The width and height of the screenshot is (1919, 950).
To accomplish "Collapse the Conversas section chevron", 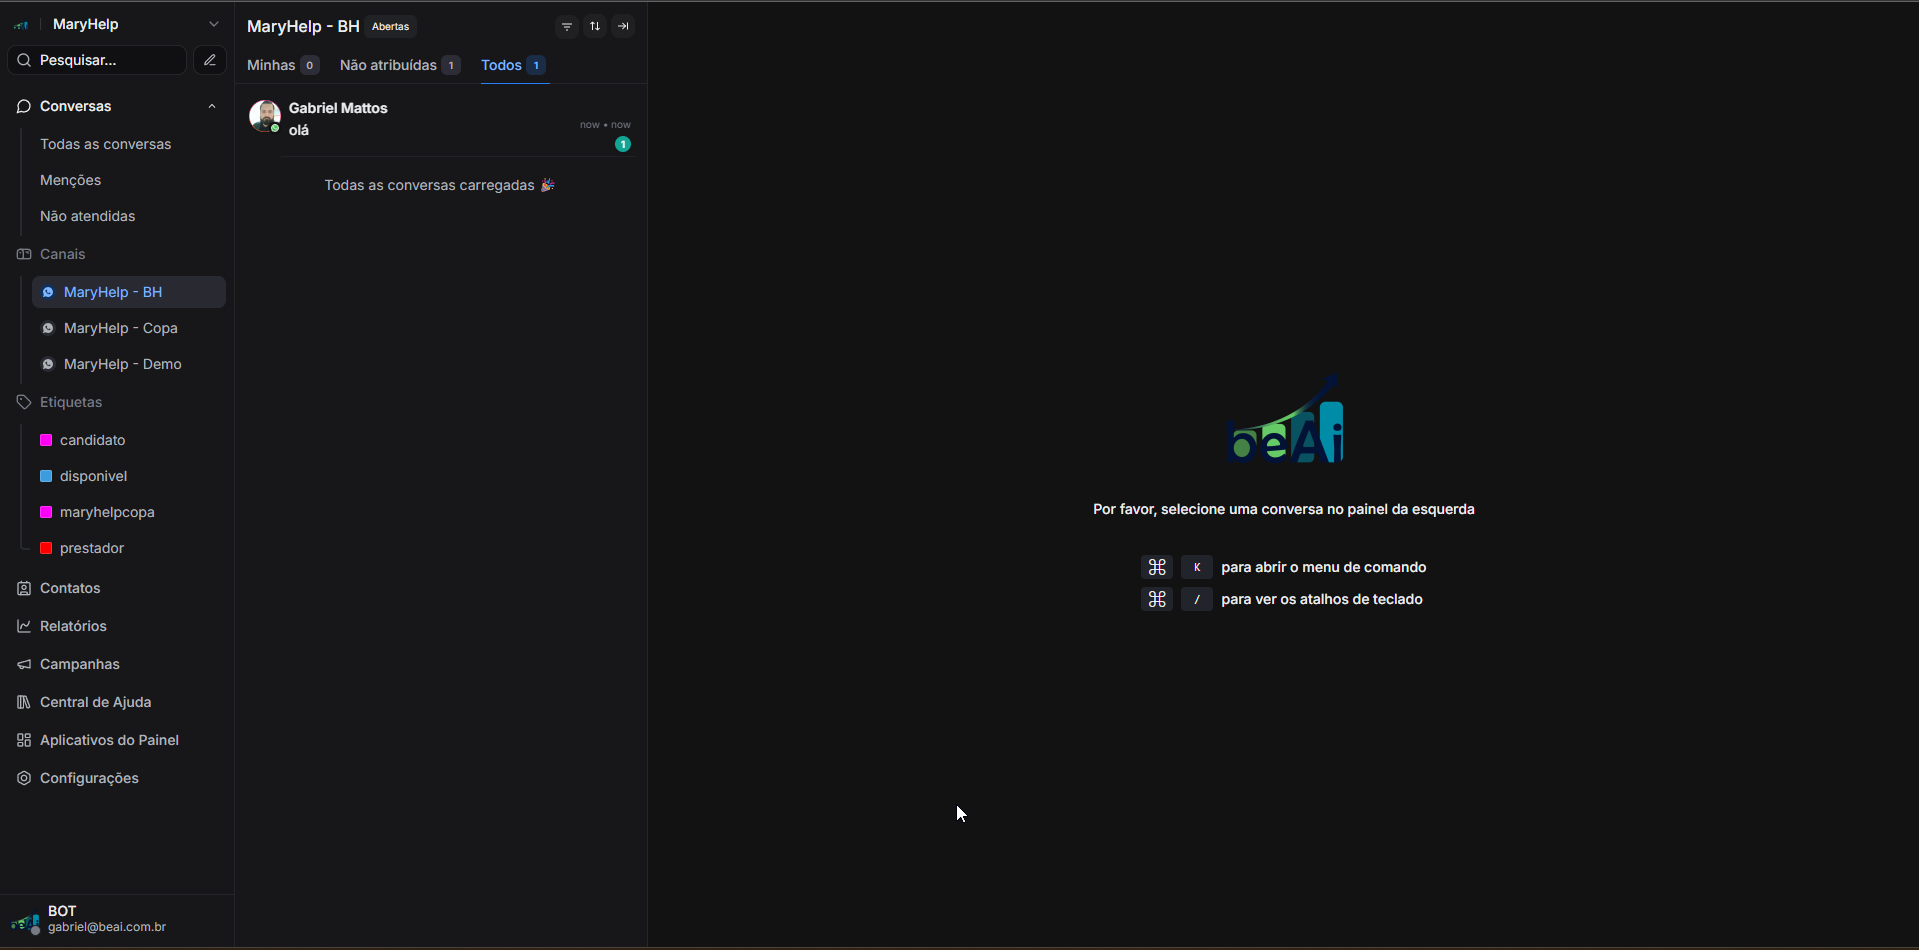I will [x=212, y=106].
